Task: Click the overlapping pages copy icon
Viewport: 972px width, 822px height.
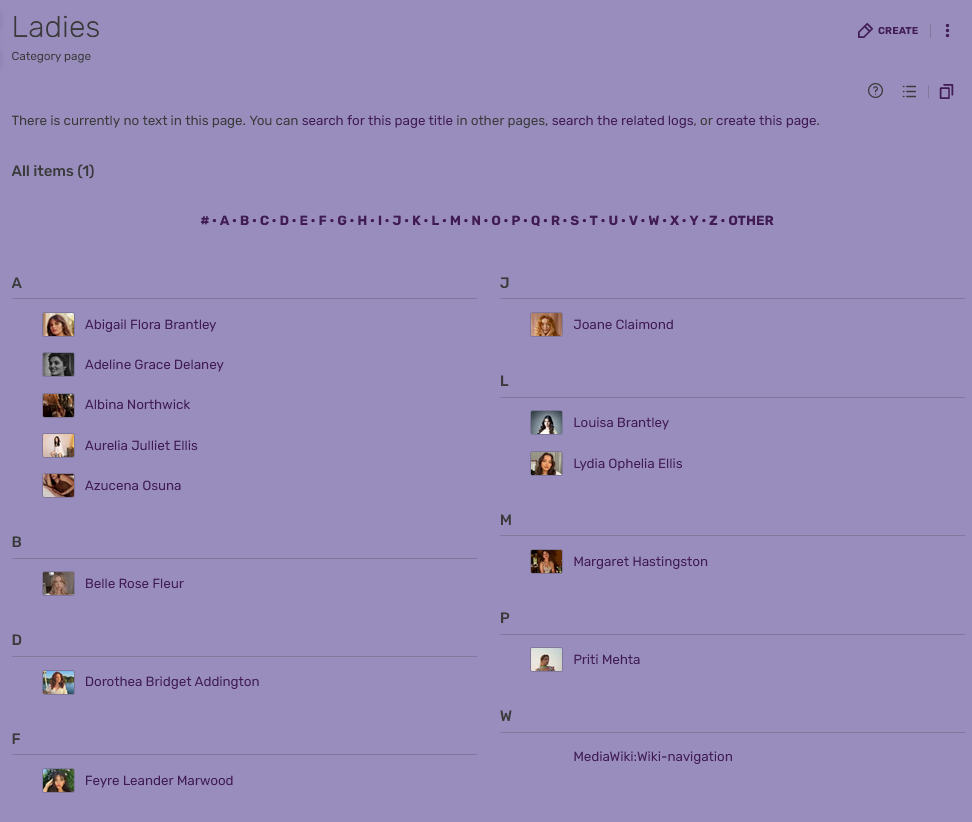Action: tap(946, 92)
